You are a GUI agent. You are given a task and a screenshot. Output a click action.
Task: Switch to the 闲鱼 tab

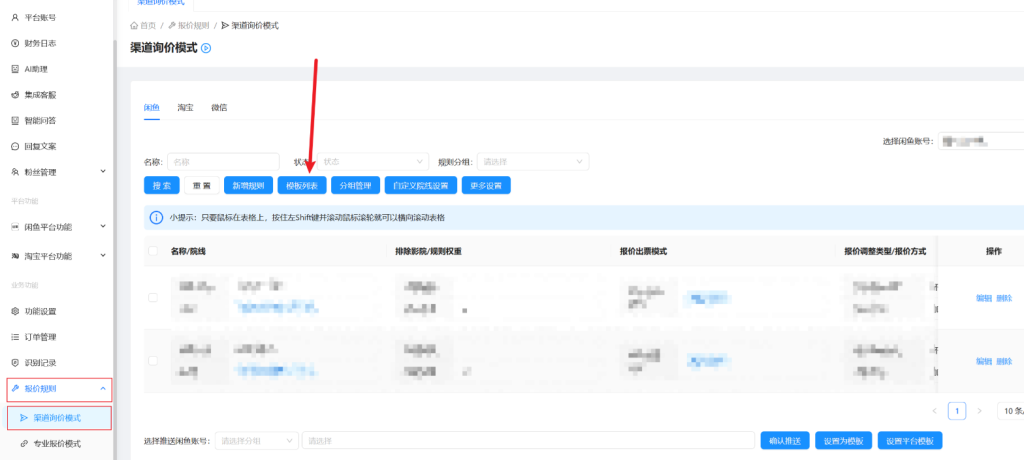point(152,107)
